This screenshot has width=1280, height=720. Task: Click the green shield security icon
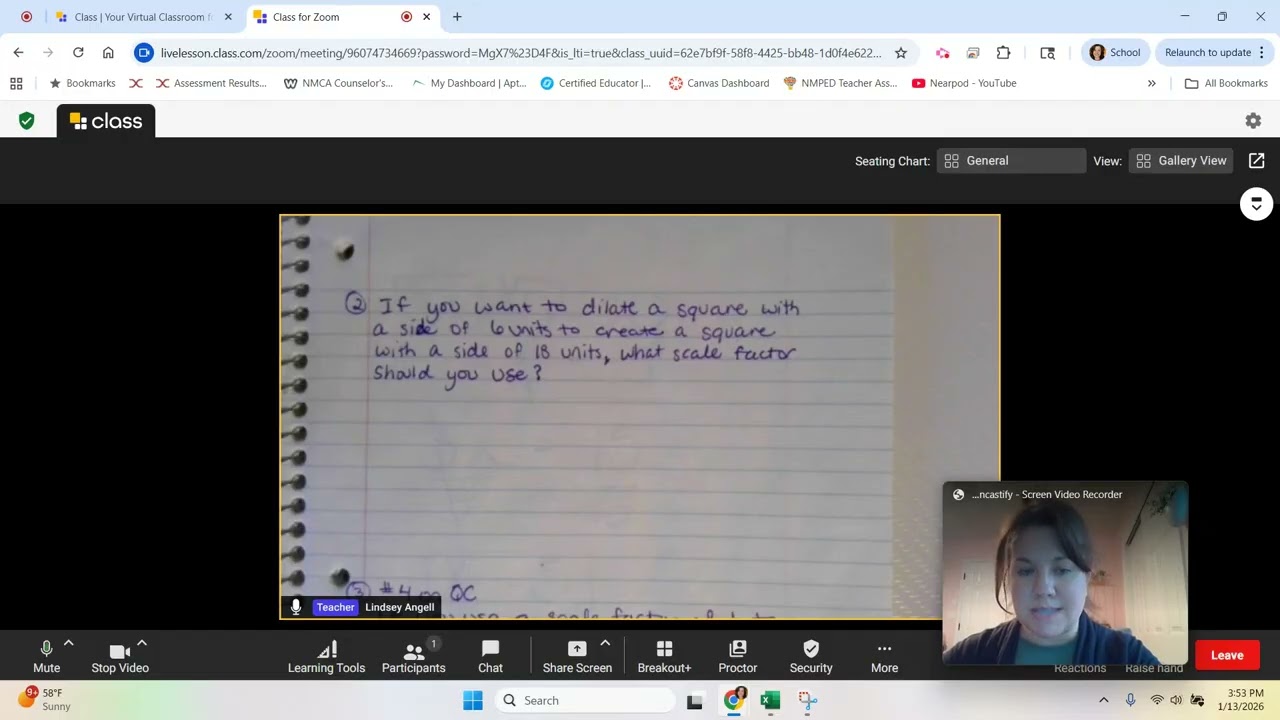[27, 121]
